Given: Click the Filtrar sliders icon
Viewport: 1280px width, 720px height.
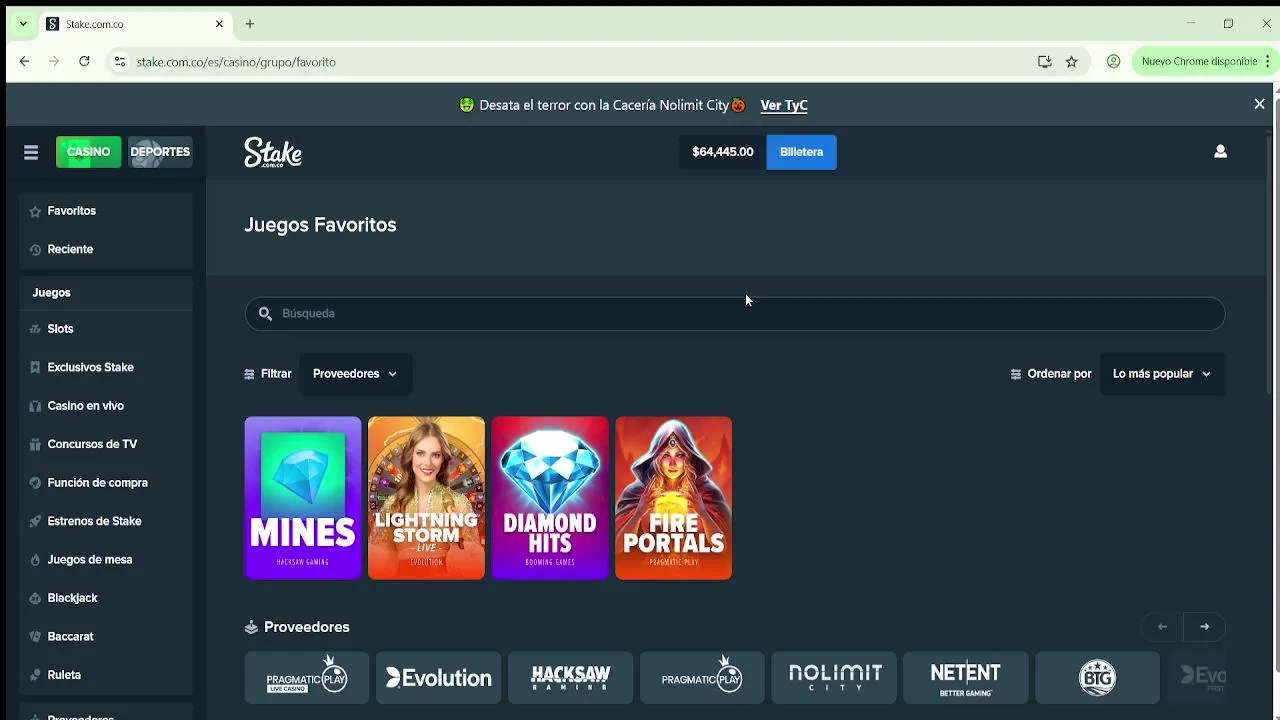Looking at the screenshot, I should [x=249, y=374].
